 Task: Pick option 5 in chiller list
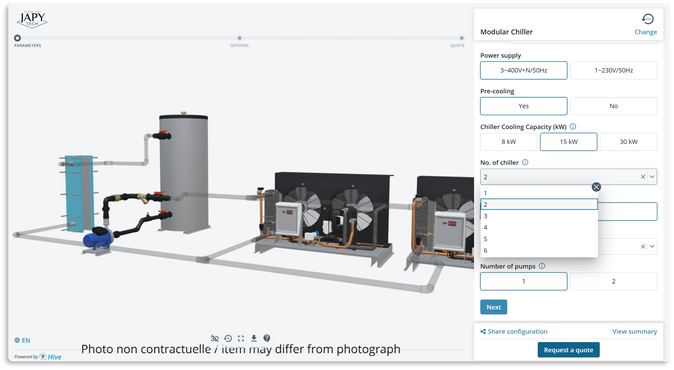[539, 239]
